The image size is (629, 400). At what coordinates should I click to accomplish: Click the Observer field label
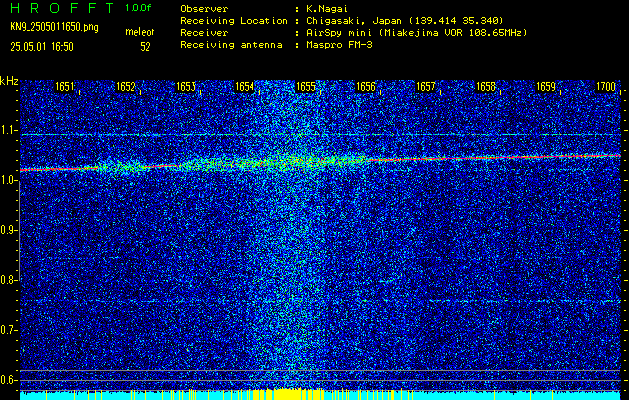click(x=204, y=9)
